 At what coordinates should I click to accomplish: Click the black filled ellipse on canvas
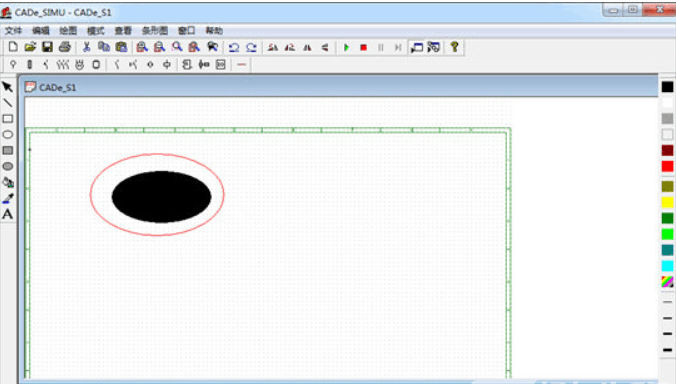coord(161,197)
